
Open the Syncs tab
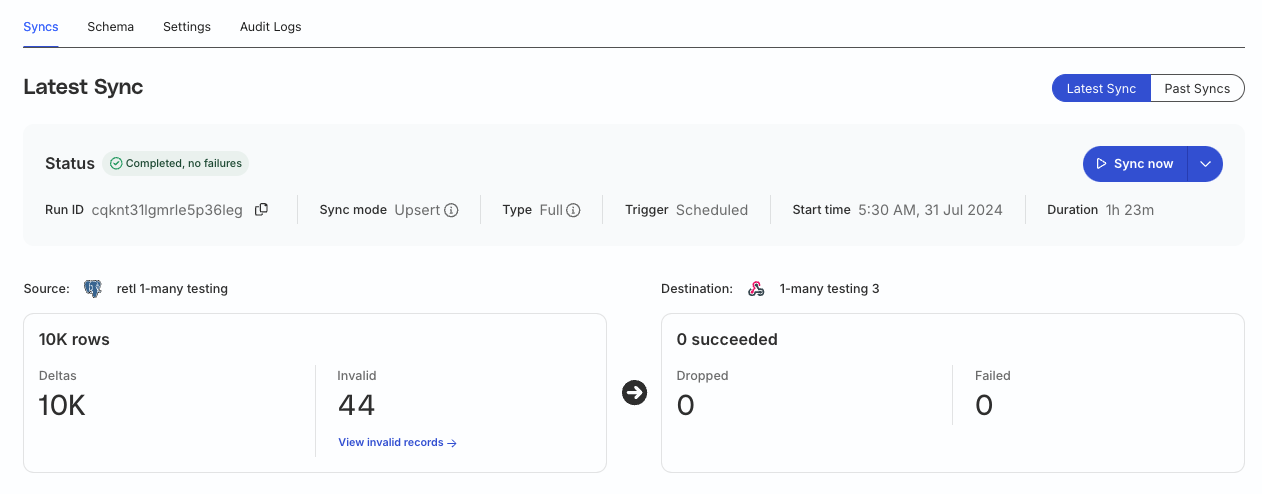(x=41, y=27)
